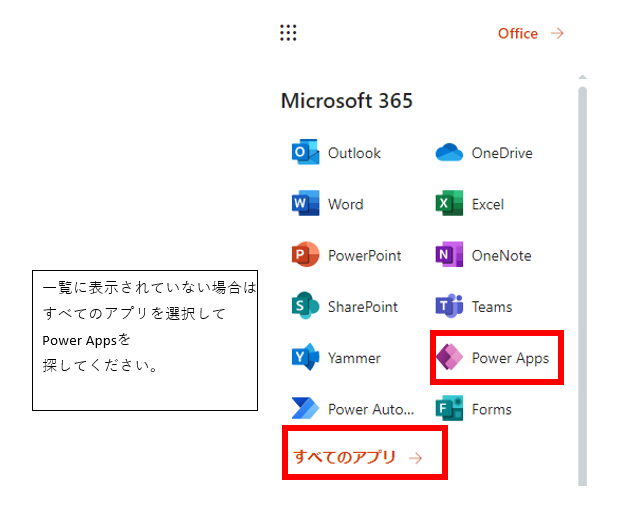Click the scrollbar up arrow
The width and height of the screenshot is (643, 527).
[582, 77]
